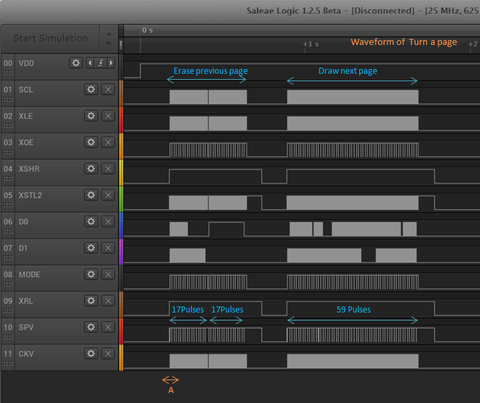
Task: Grab the drag handle of channel 08
Action: tap(8, 284)
